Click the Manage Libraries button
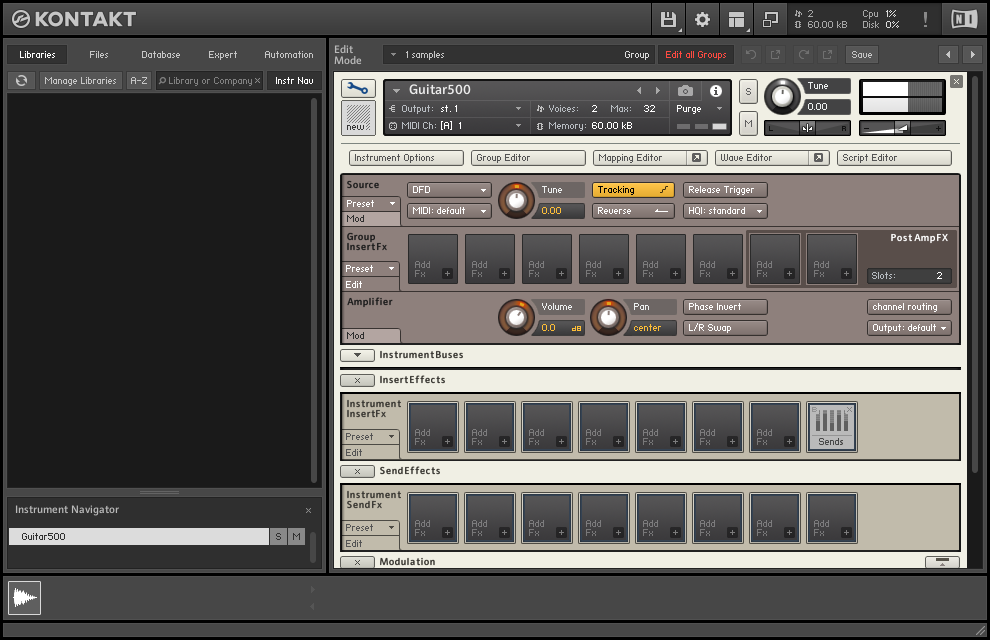 (x=80, y=81)
